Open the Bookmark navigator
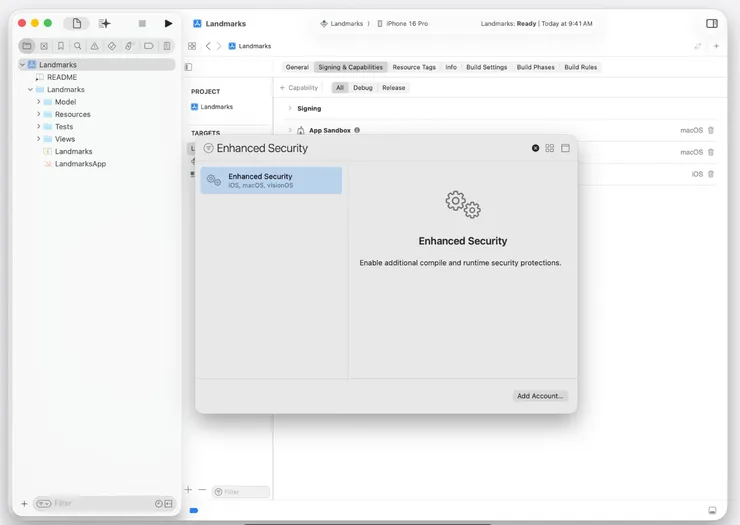 pos(61,46)
